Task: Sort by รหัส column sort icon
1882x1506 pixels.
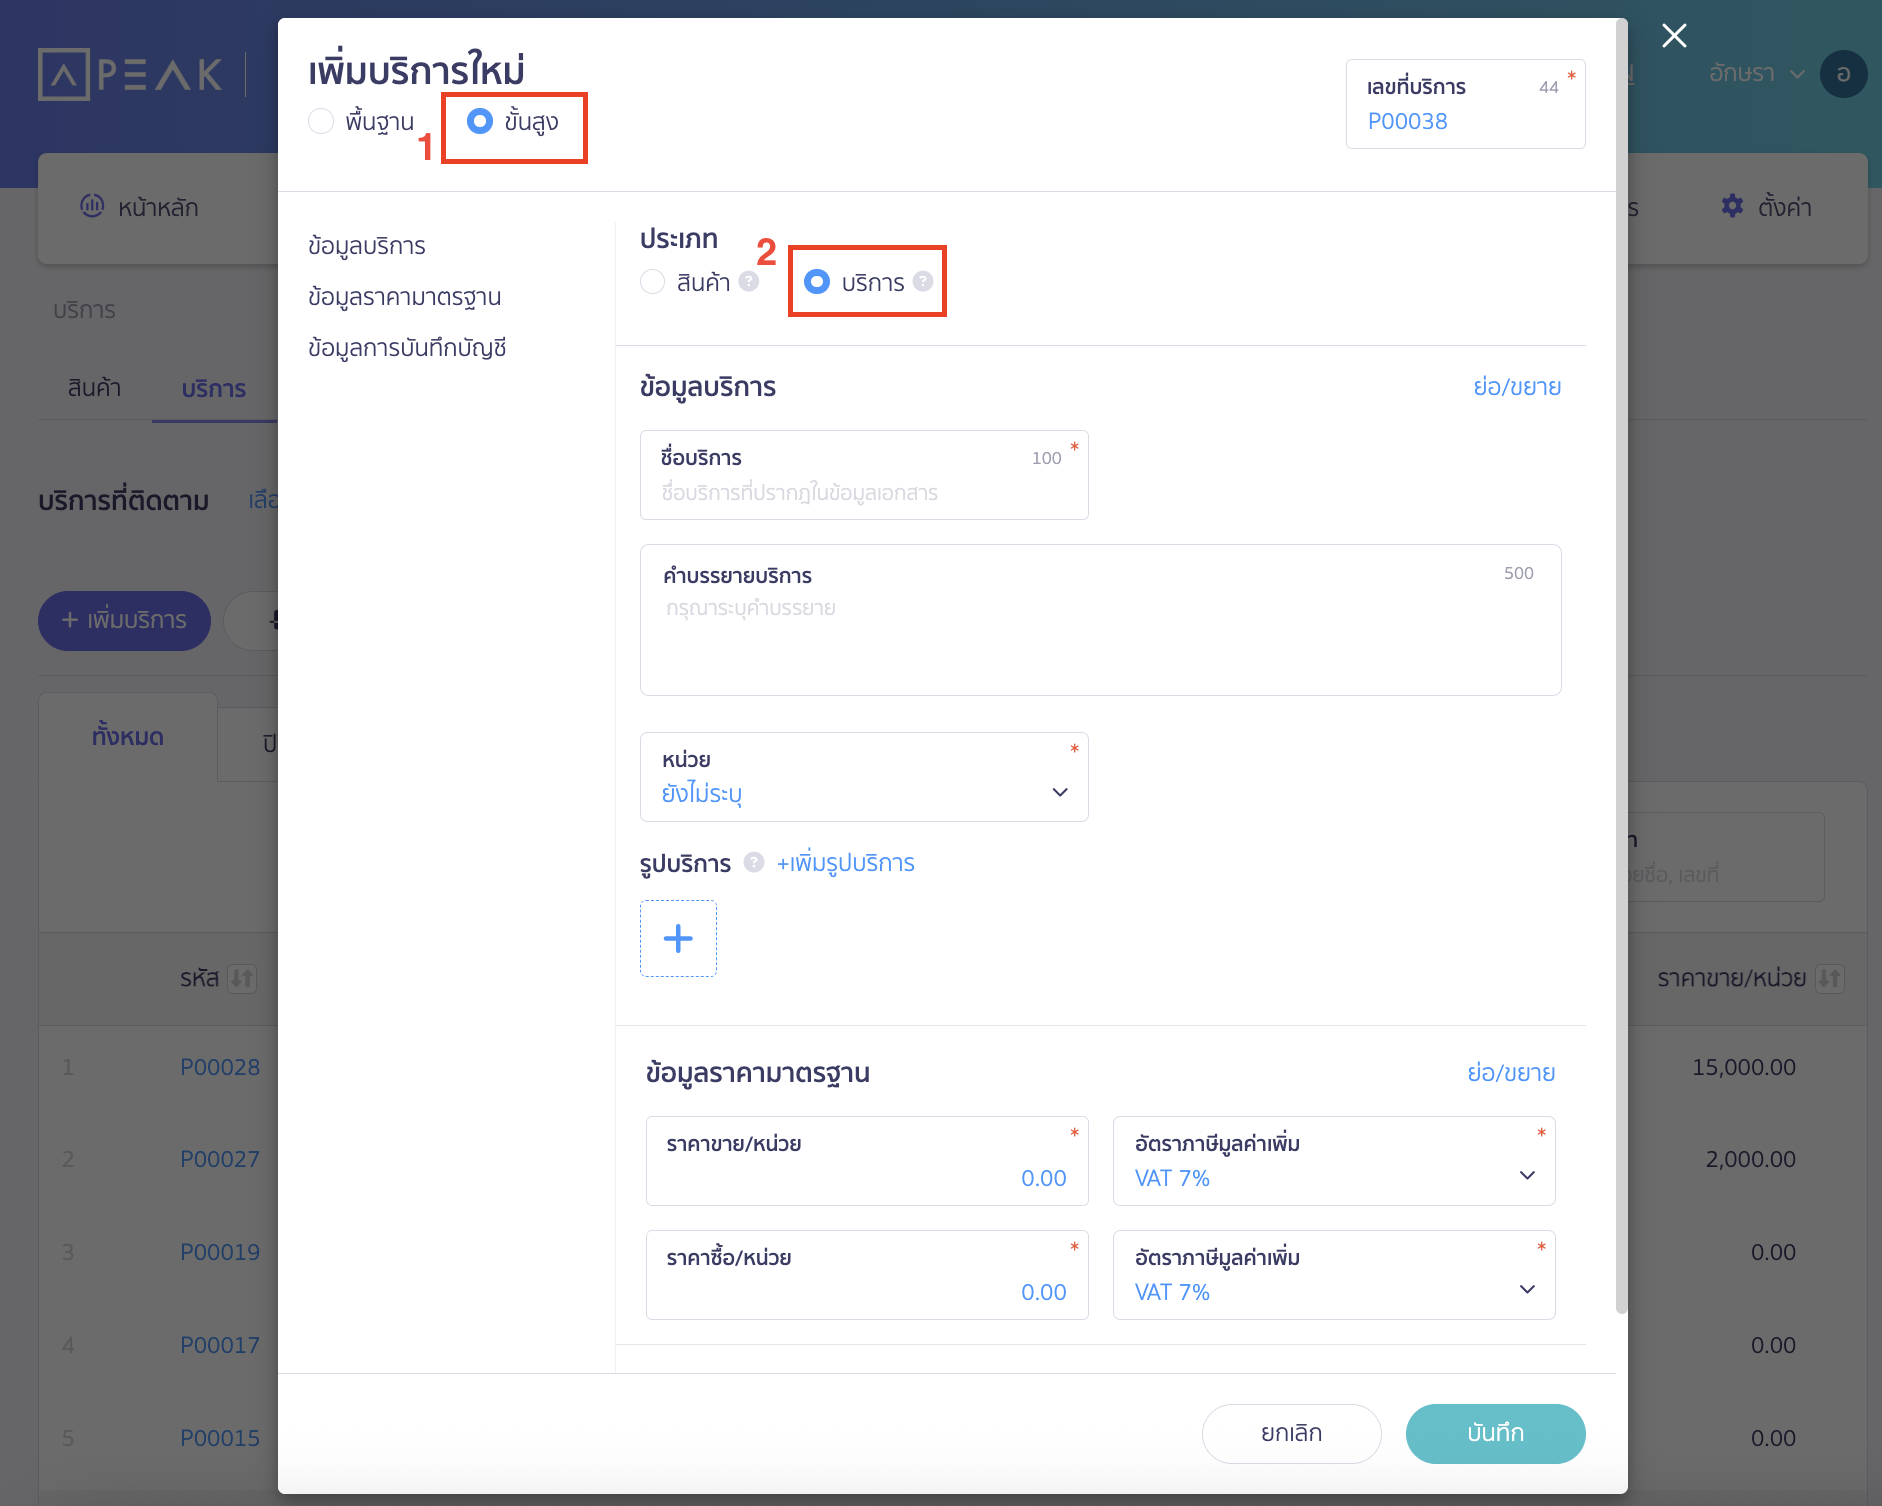Action: pos(242,978)
